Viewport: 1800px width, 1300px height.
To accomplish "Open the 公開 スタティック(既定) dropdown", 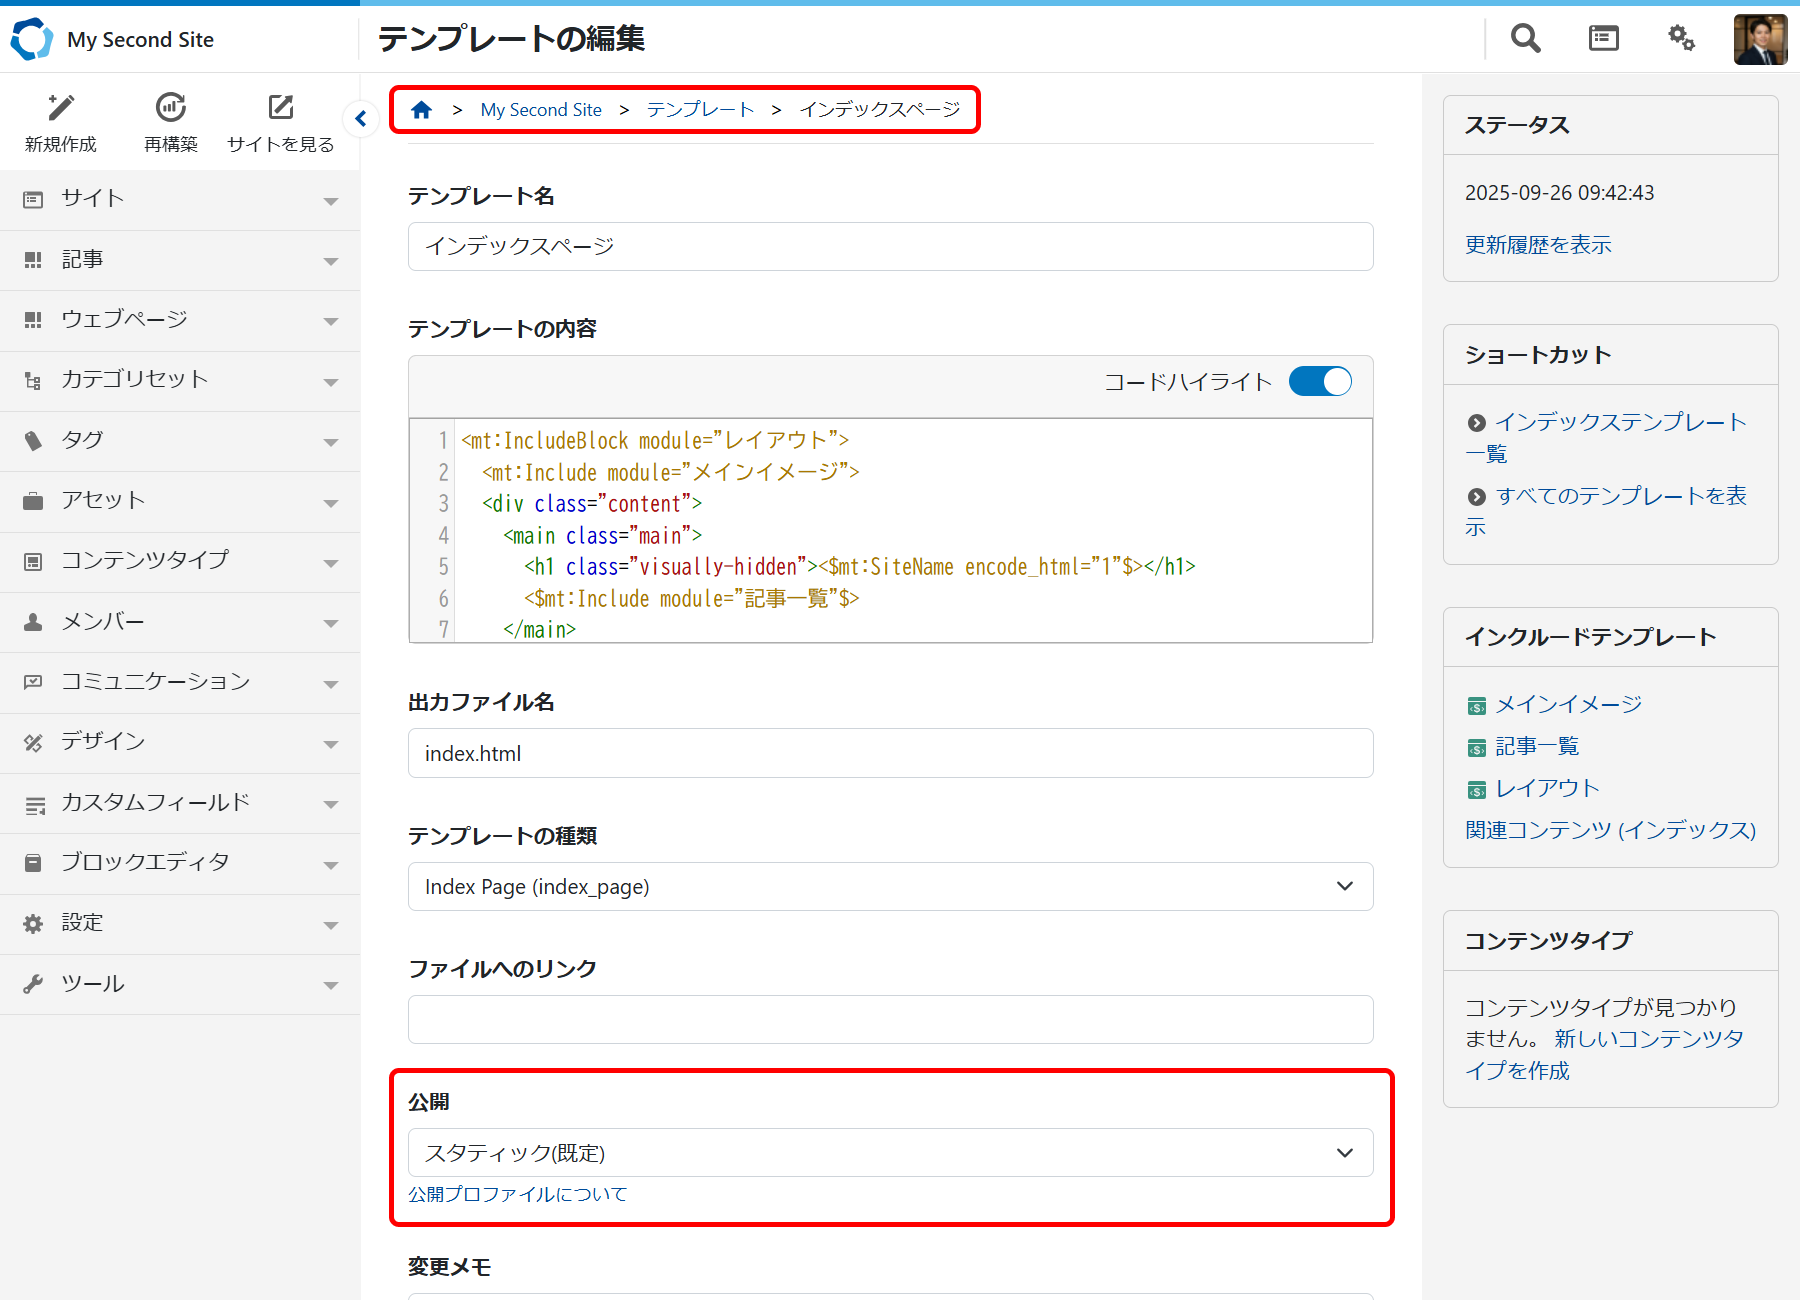I will click(890, 1153).
